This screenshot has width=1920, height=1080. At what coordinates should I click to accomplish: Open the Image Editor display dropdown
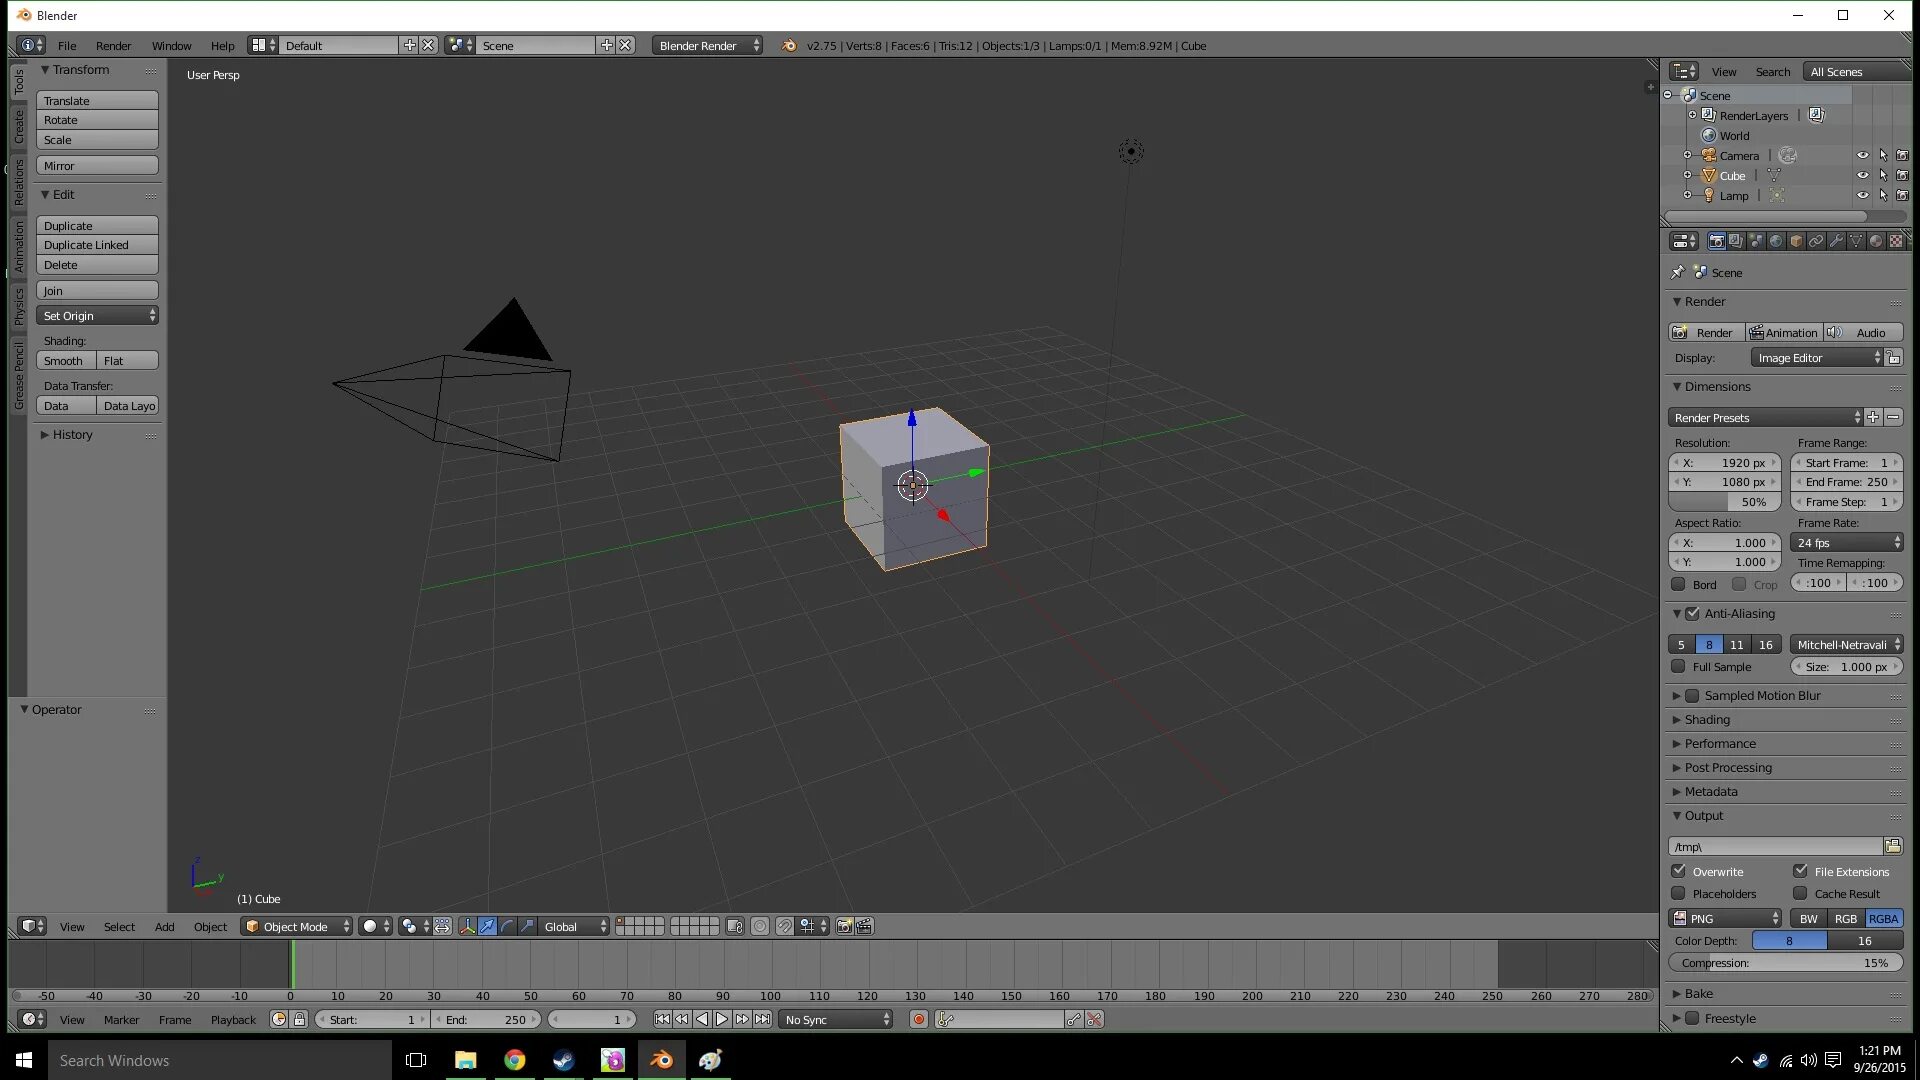point(1817,357)
